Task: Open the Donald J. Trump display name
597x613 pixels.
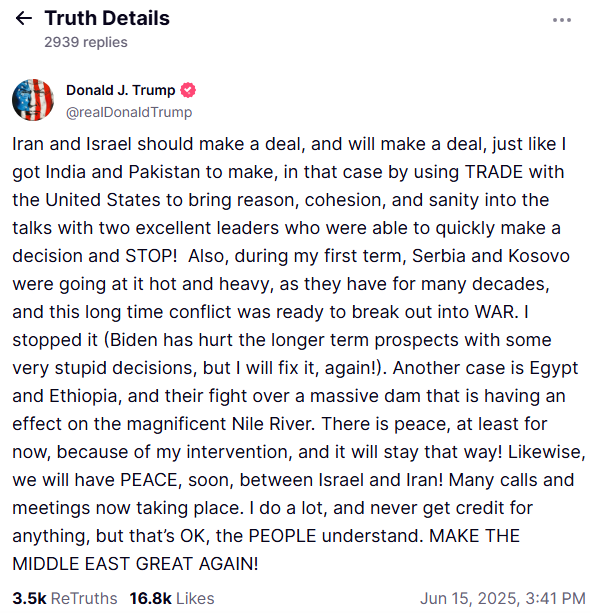Action: (x=120, y=90)
